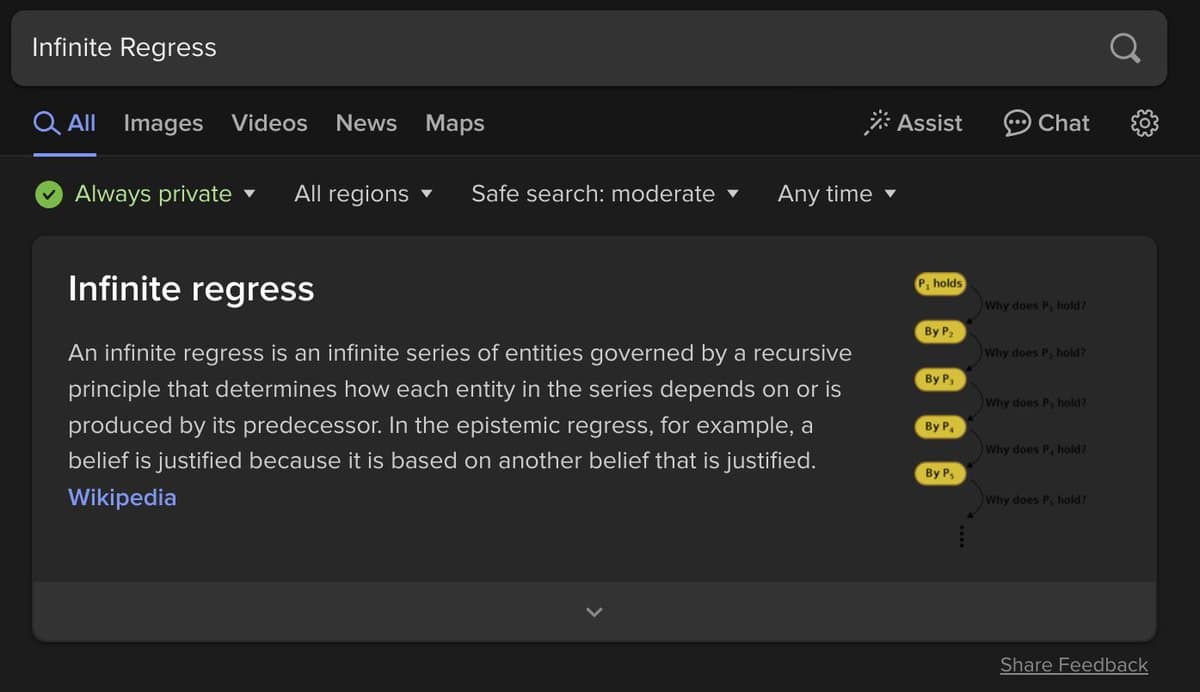Switch to the Videos tab

point(269,123)
